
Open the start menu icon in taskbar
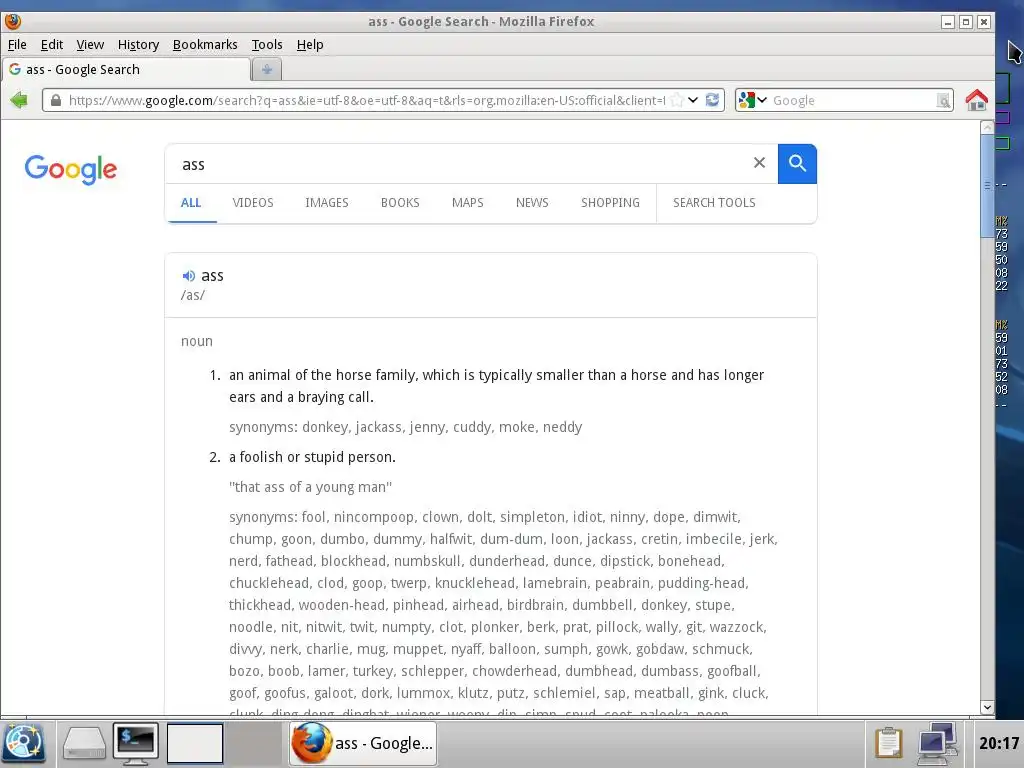[24, 743]
